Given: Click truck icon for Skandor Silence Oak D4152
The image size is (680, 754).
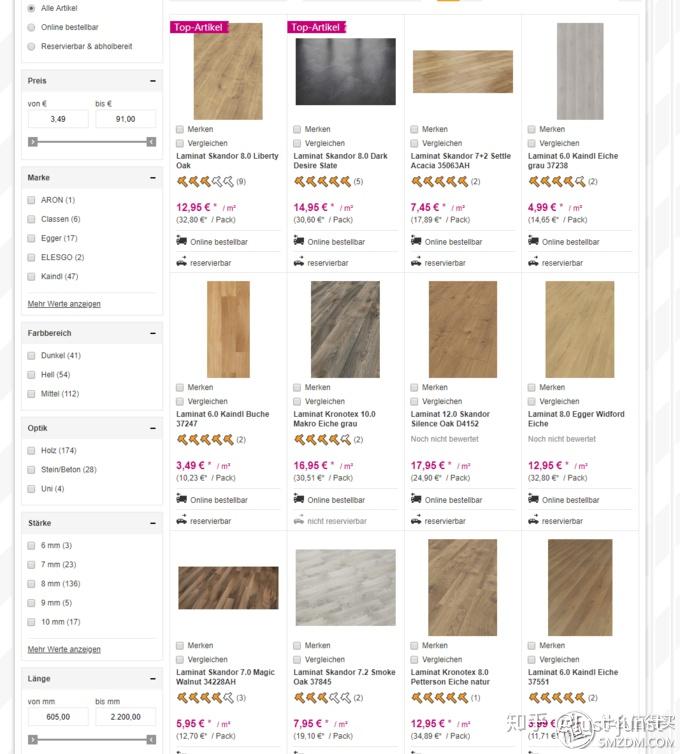Looking at the screenshot, I should [416, 499].
